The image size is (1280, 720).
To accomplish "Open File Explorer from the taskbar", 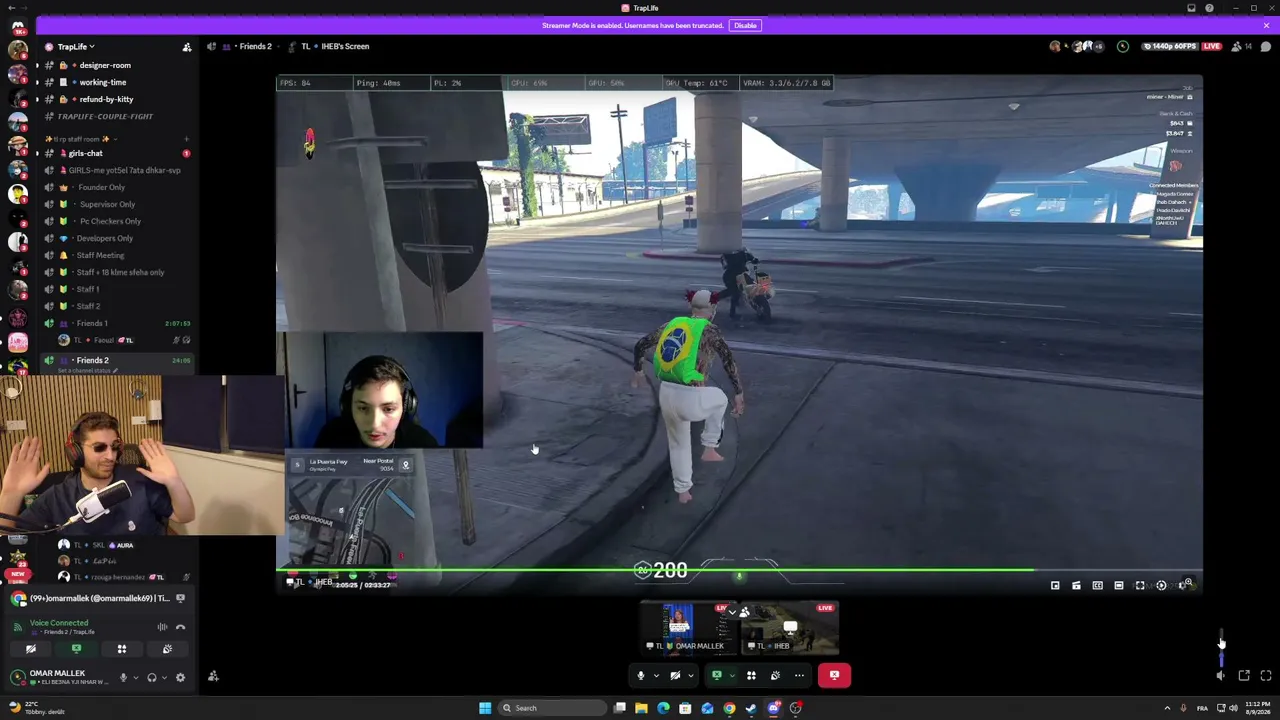I will (x=641, y=708).
